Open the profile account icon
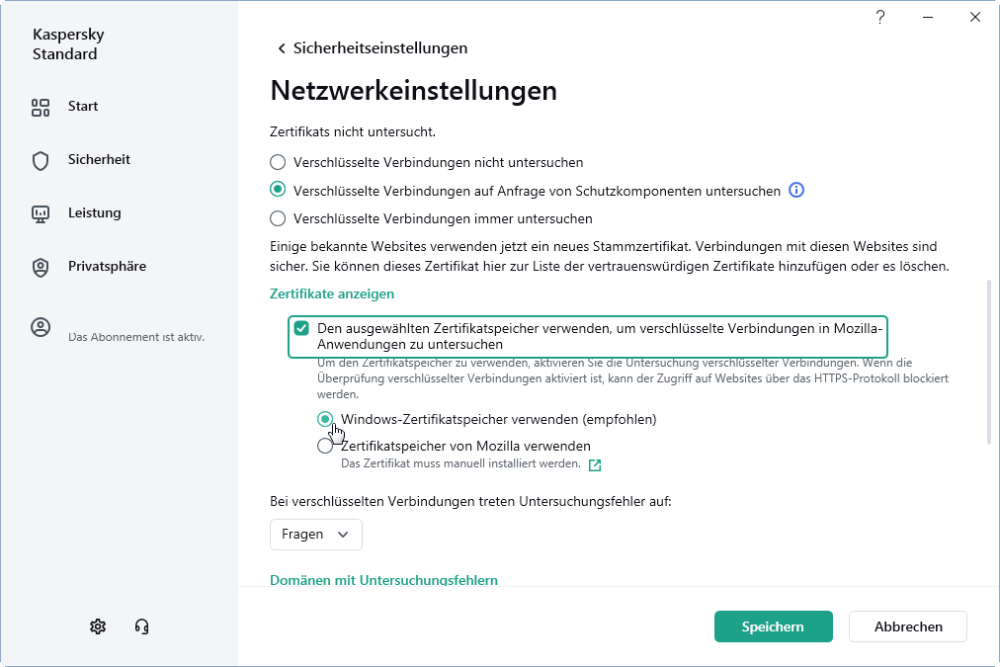 tap(41, 327)
